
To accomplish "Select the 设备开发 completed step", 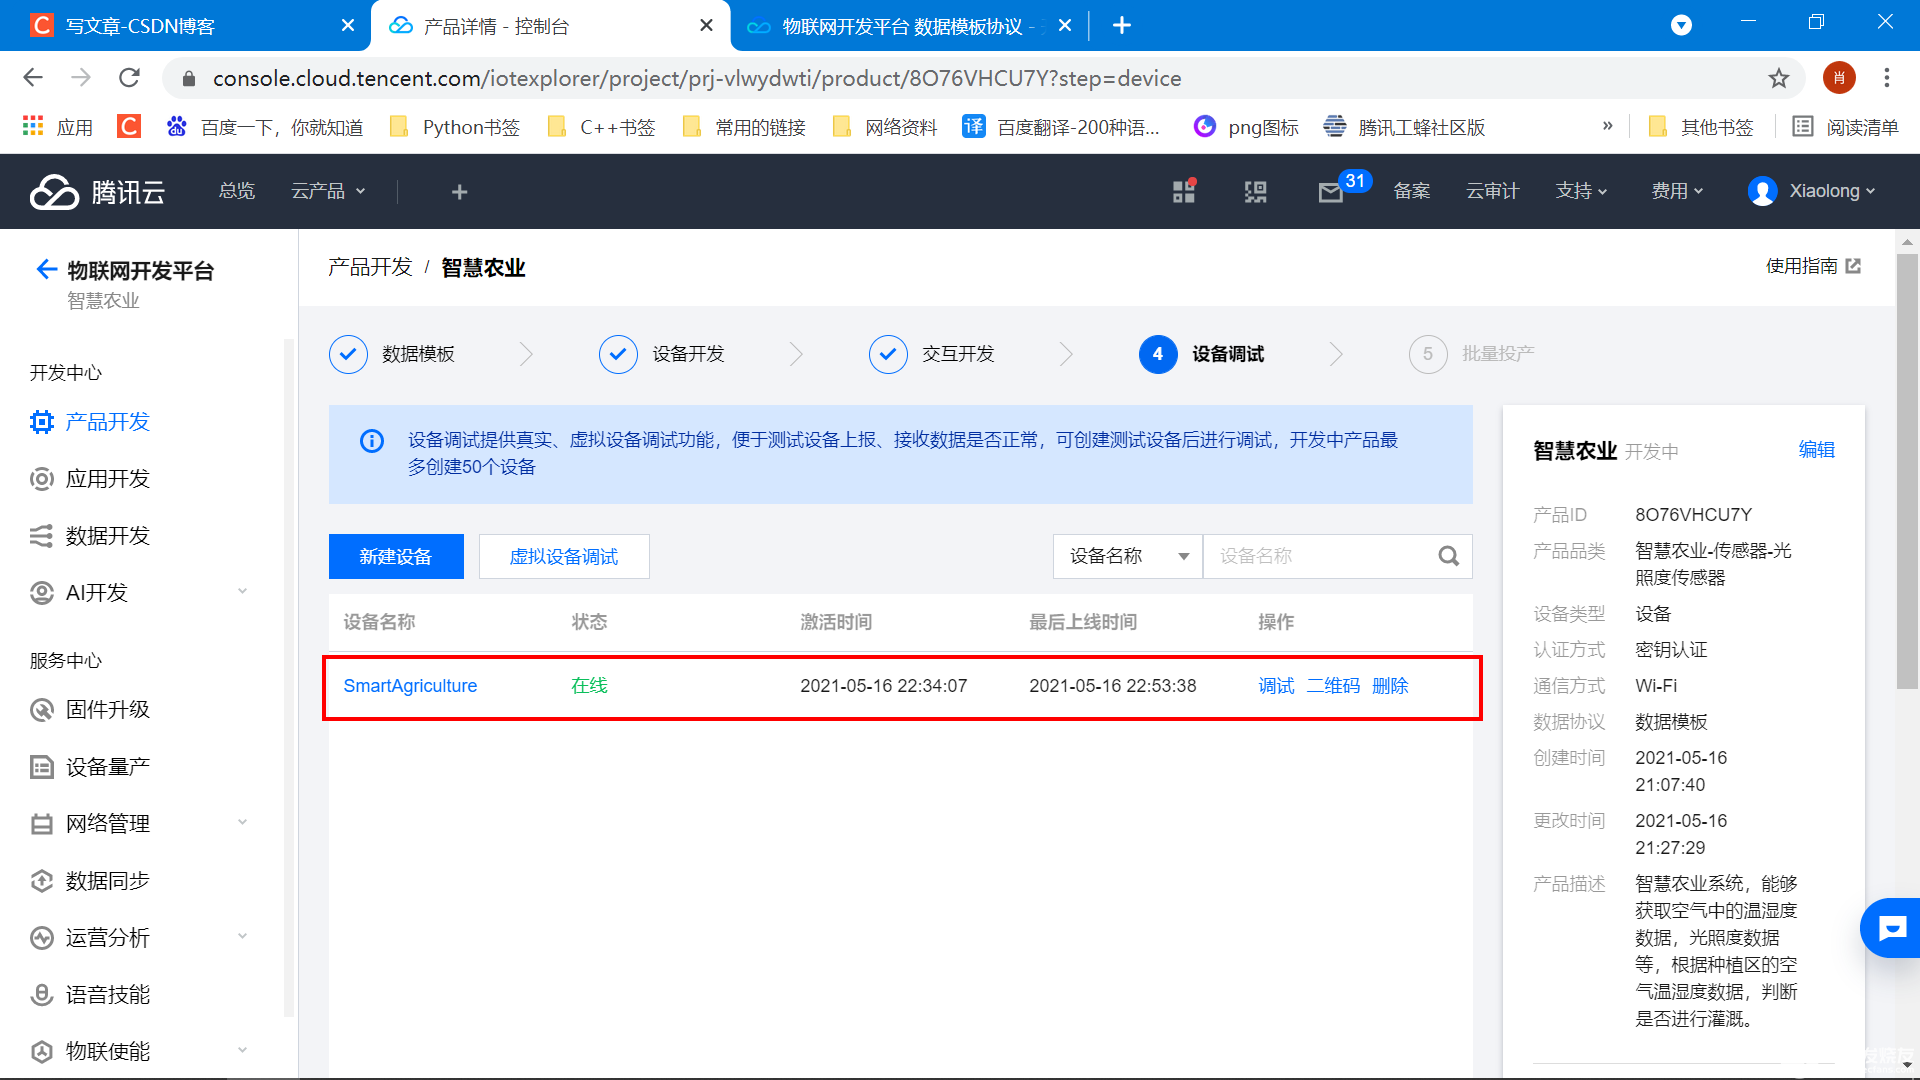I will (x=618, y=354).
